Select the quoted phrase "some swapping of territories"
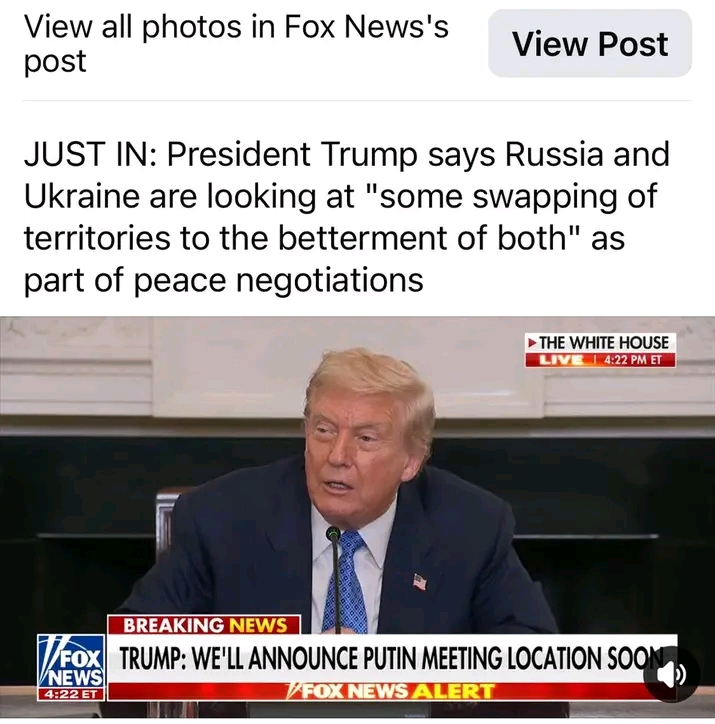The image size is (715, 724). click(x=341, y=217)
